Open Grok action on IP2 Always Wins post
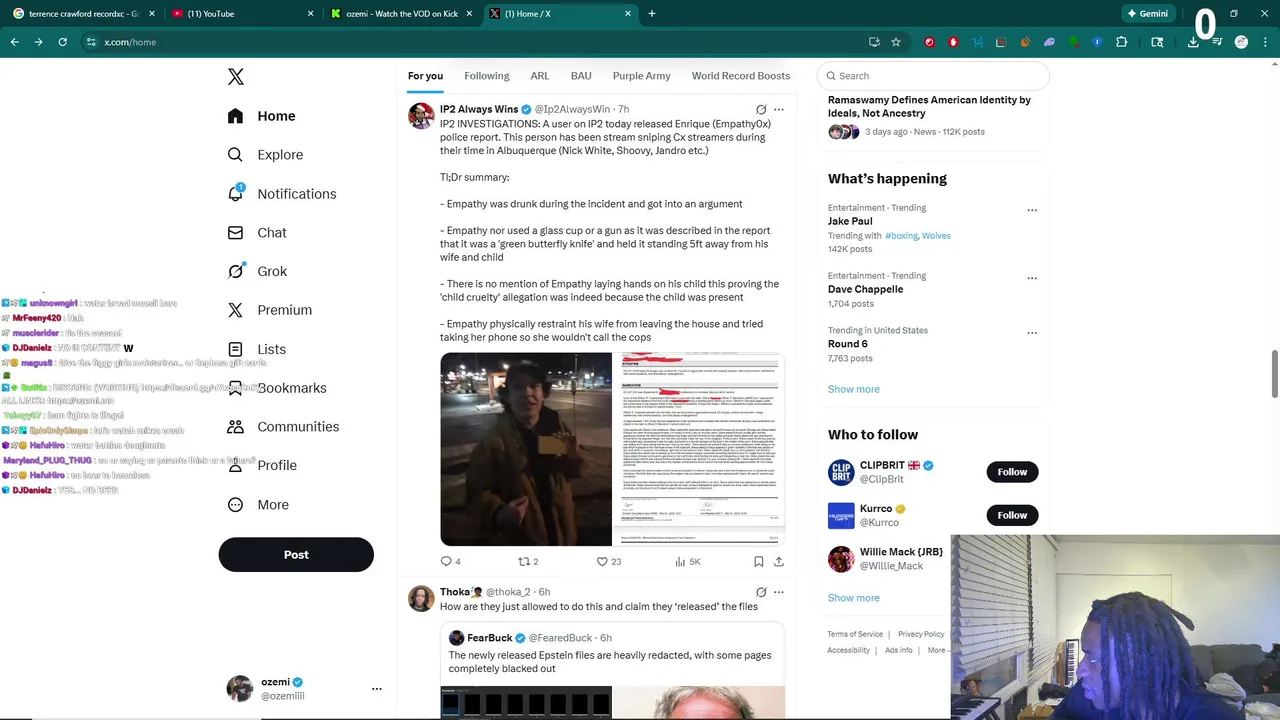 (x=761, y=109)
